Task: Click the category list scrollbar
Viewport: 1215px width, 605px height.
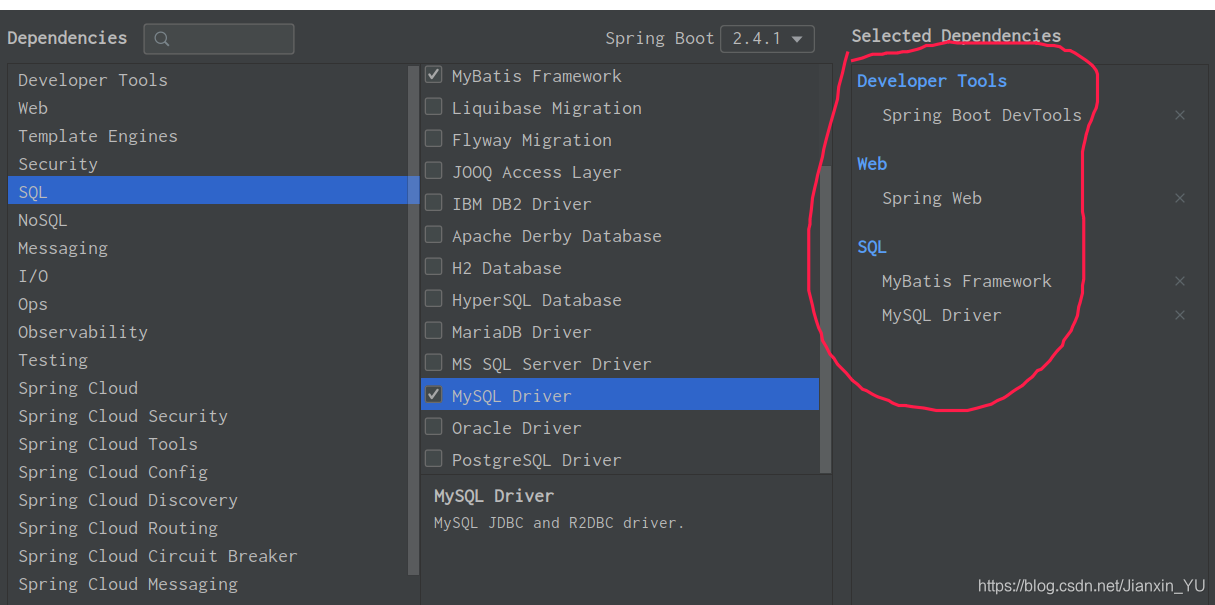Action: pos(414,320)
